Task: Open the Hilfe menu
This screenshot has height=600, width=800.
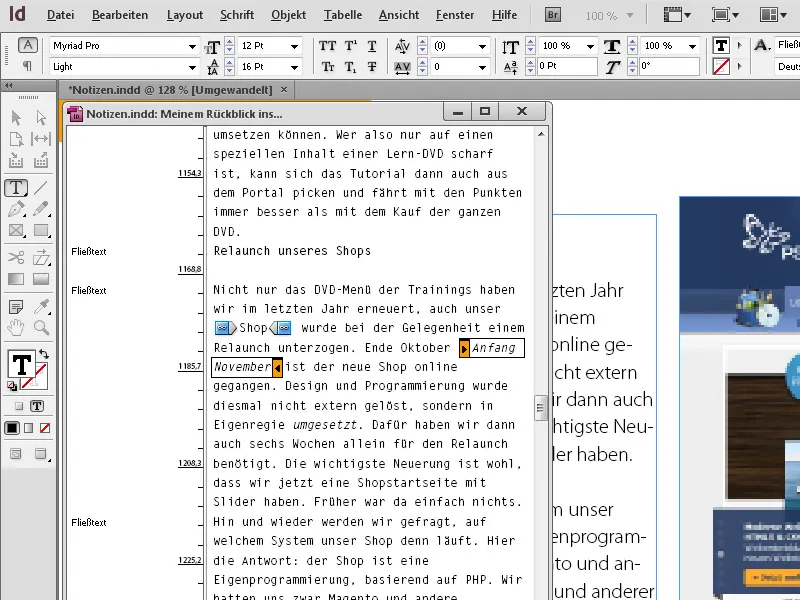Action: pyautogui.click(x=505, y=15)
